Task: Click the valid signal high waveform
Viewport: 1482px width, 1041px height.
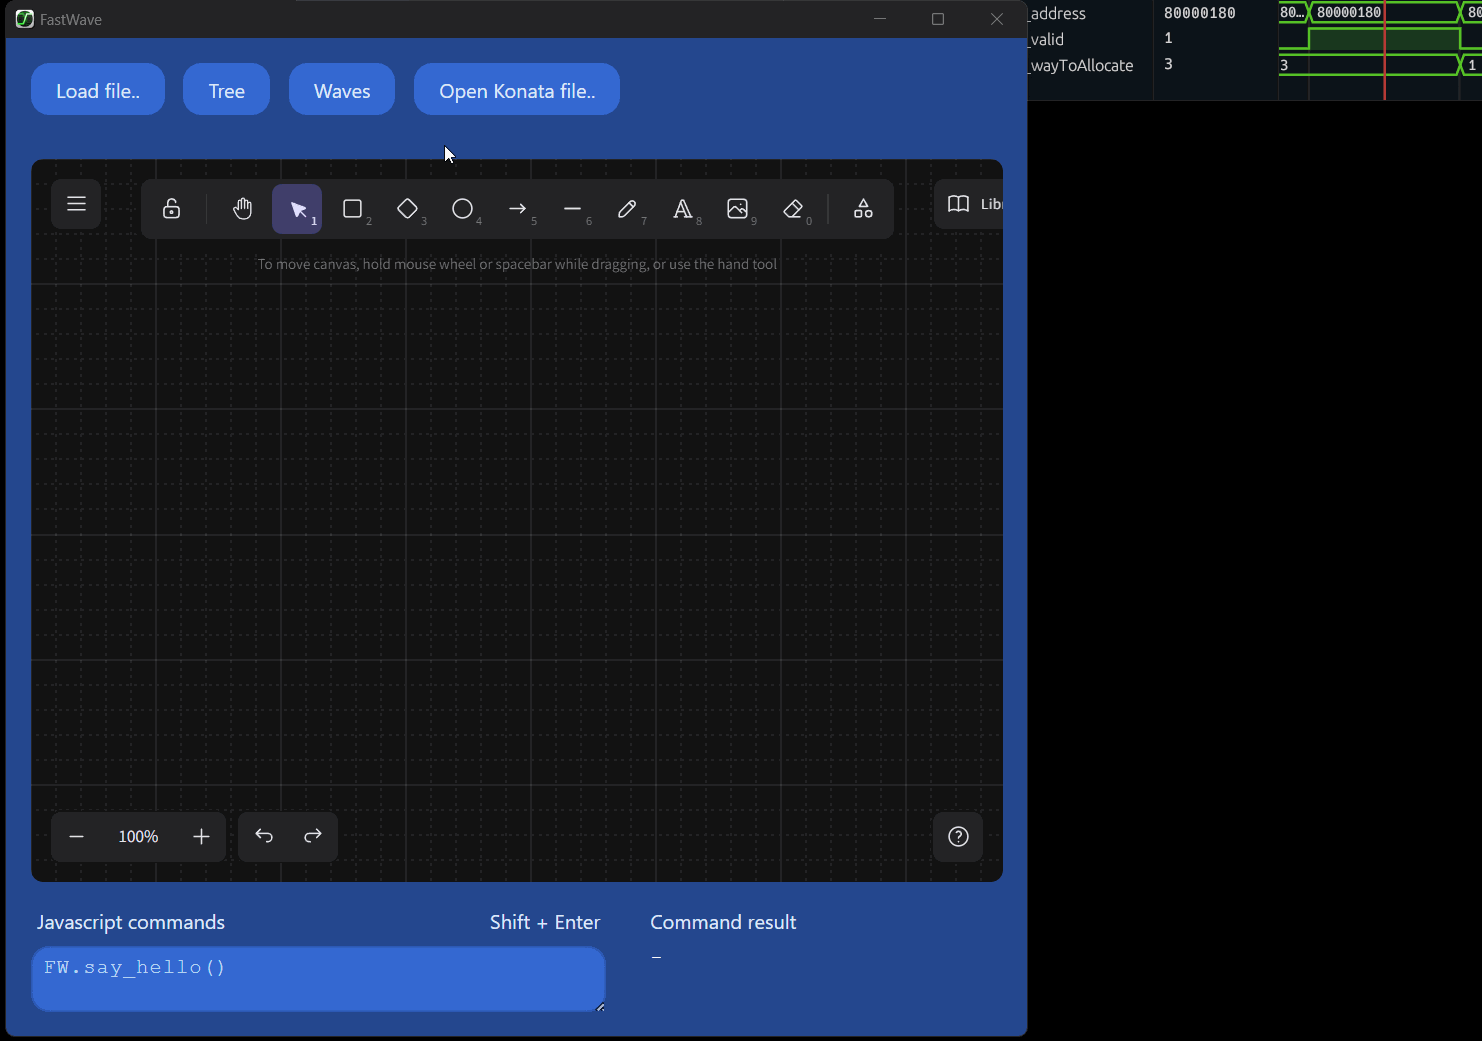Action: pos(1384,39)
